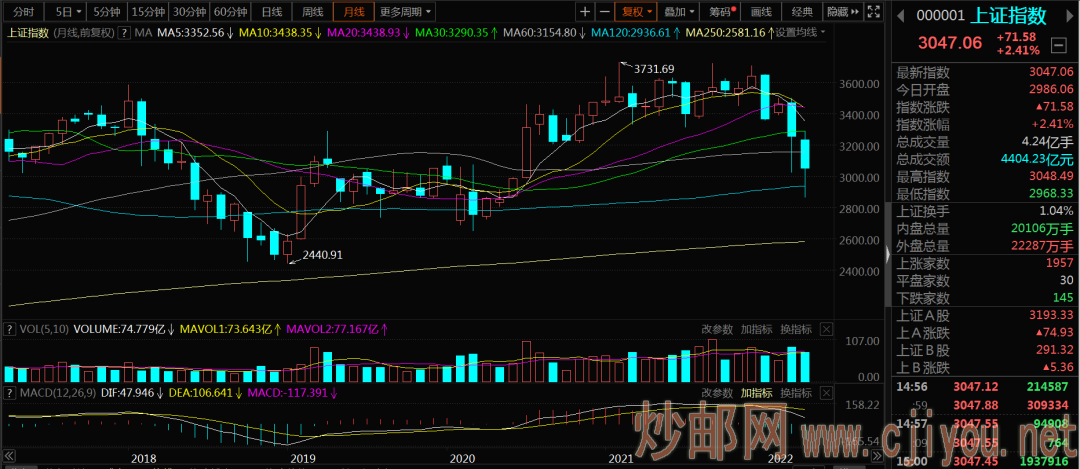1080x469 pixels.
Task: Hide toolbar with 隐藏 button
Action: 843,12
